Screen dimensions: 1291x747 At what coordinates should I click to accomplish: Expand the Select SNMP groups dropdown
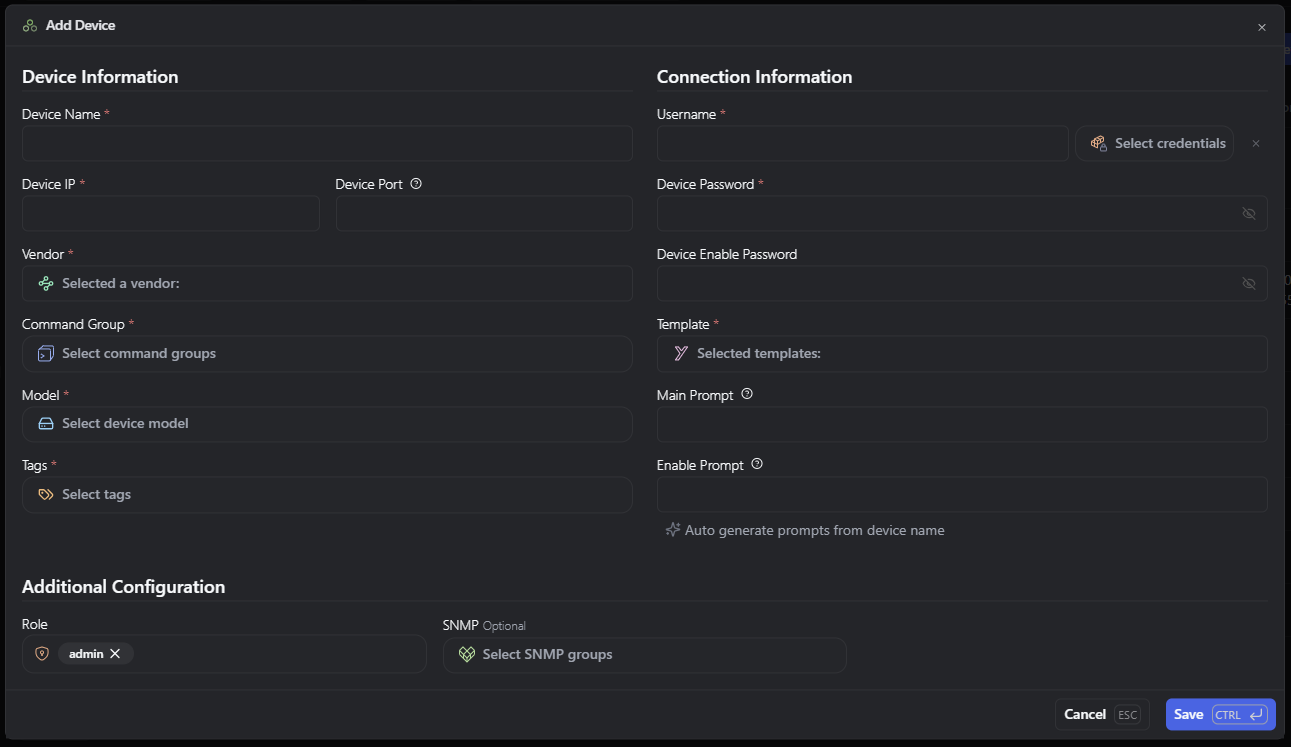point(644,654)
